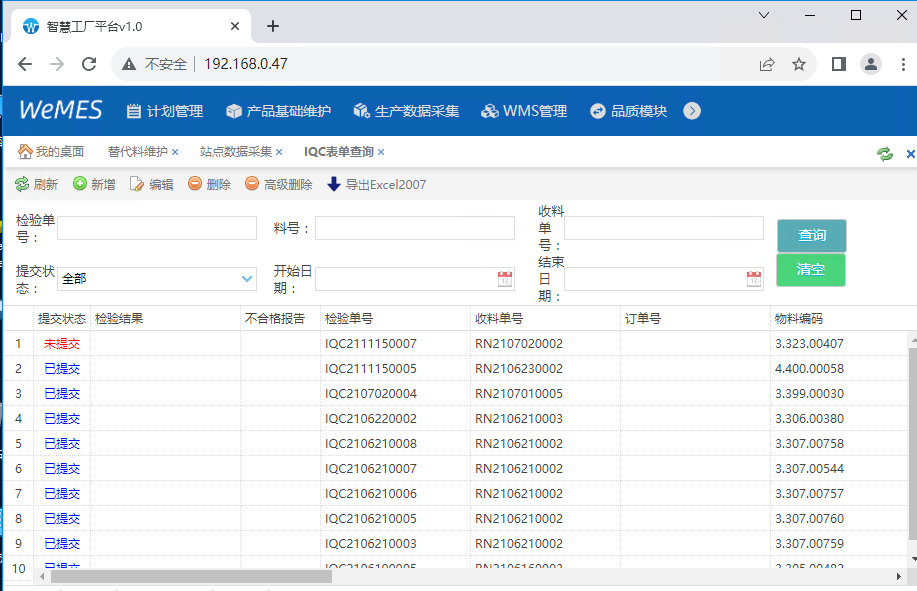Click the 高级删除 advanced delete icon
Viewport: 917px width, 591px height.
[252, 184]
